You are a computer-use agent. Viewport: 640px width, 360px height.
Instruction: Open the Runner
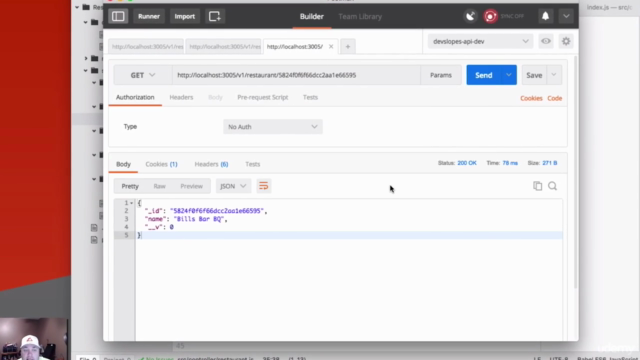point(149,16)
